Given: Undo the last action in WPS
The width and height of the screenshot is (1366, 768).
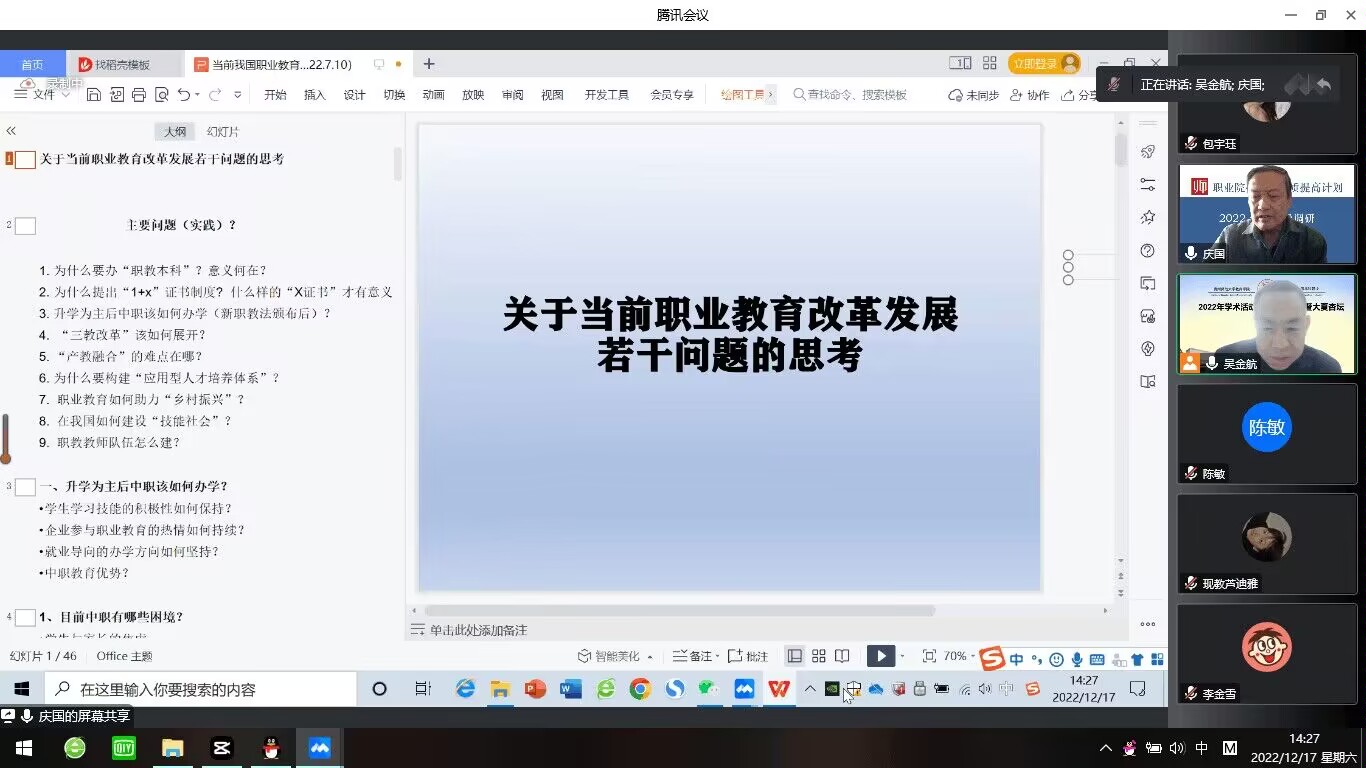Looking at the screenshot, I should click(x=184, y=95).
